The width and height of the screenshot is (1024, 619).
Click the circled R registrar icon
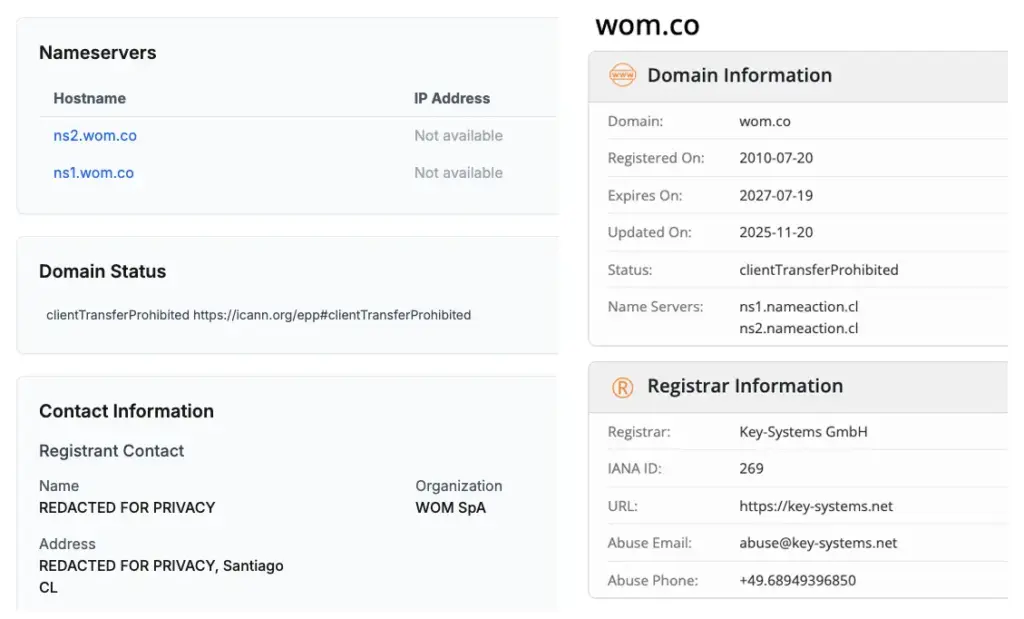(x=622, y=386)
